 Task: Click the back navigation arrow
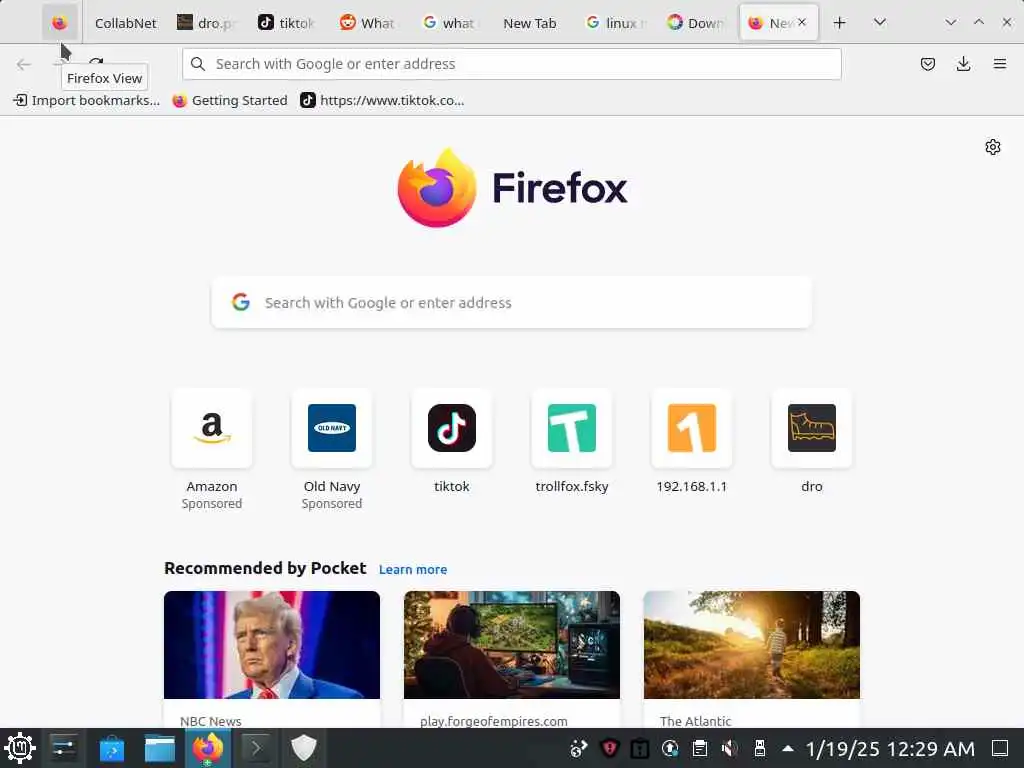[24, 64]
